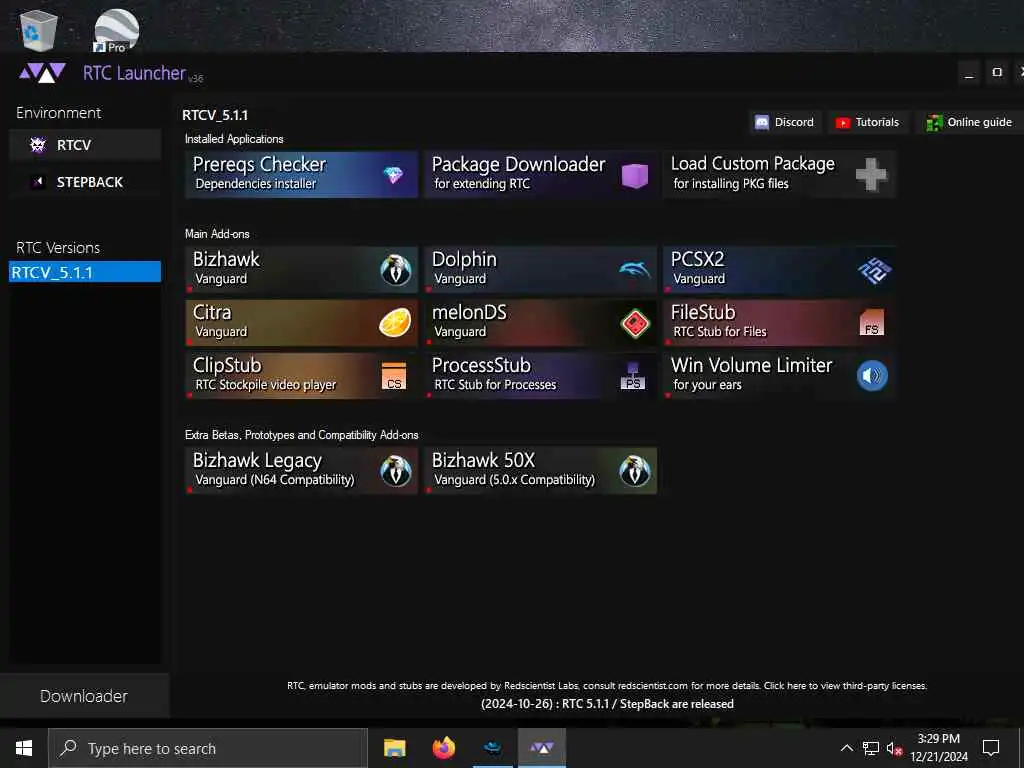The width and height of the screenshot is (1024, 768).
Task: Select RTCV_5.1.1 in RTC Versions list
Action: pos(85,272)
